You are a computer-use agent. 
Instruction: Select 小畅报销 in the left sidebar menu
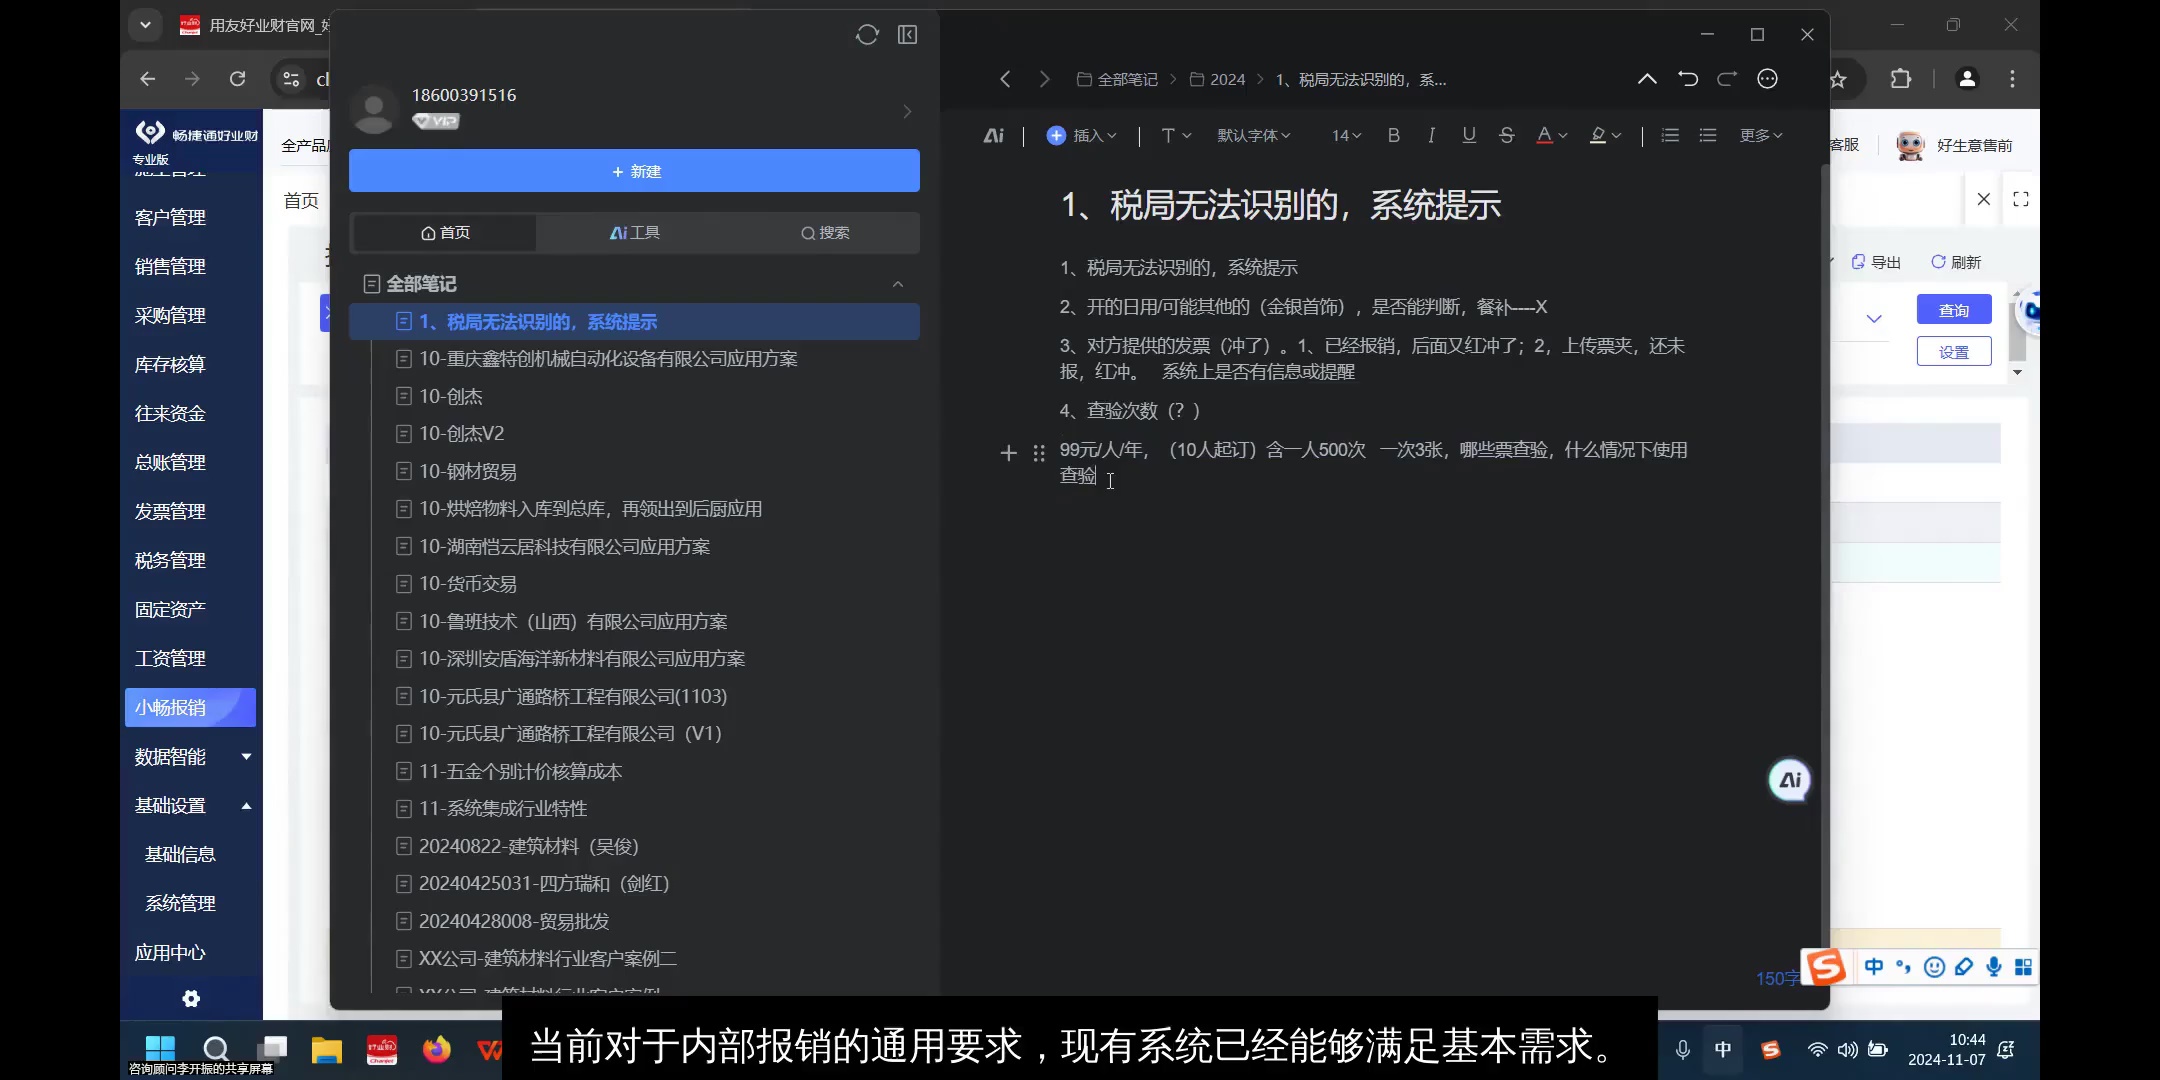click(x=190, y=707)
